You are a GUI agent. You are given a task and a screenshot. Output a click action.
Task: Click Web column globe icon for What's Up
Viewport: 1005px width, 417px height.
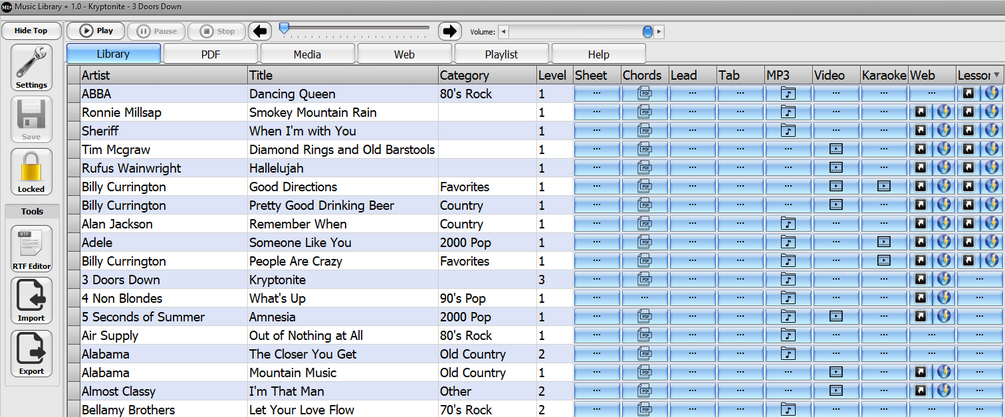tap(943, 298)
